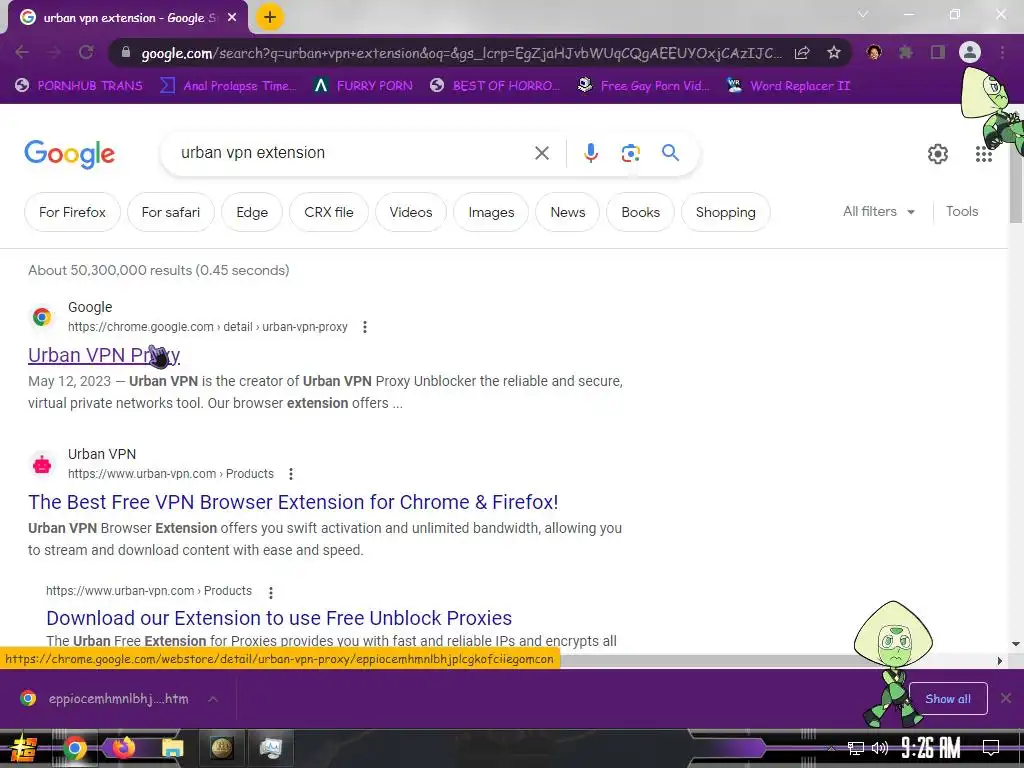Open the BEST OF HORRO... bookmark
This screenshot has height=768, width=1024.
click(x=495, y=86)
